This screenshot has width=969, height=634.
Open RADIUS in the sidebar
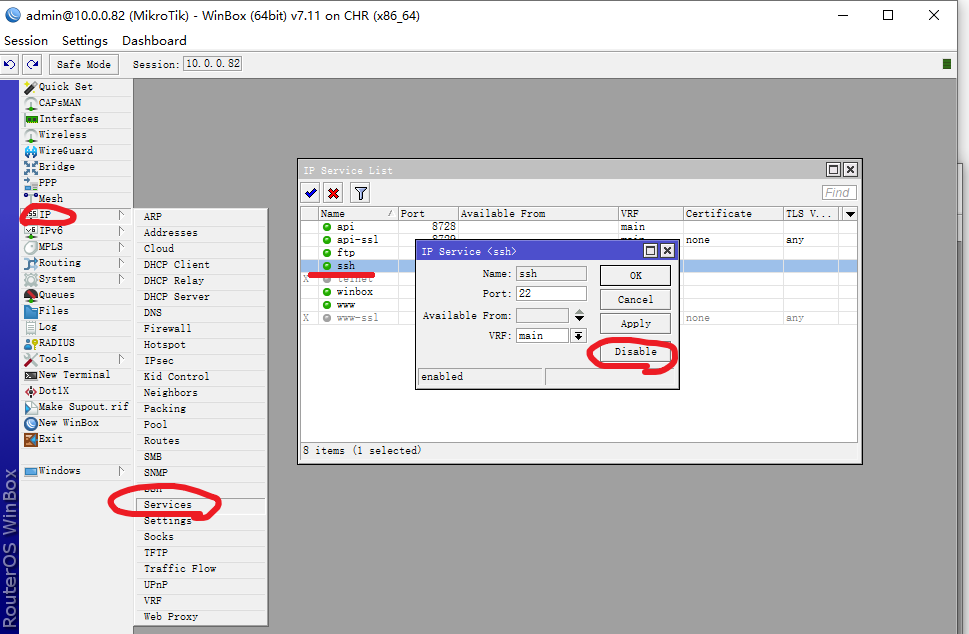[x=77, y=343]
